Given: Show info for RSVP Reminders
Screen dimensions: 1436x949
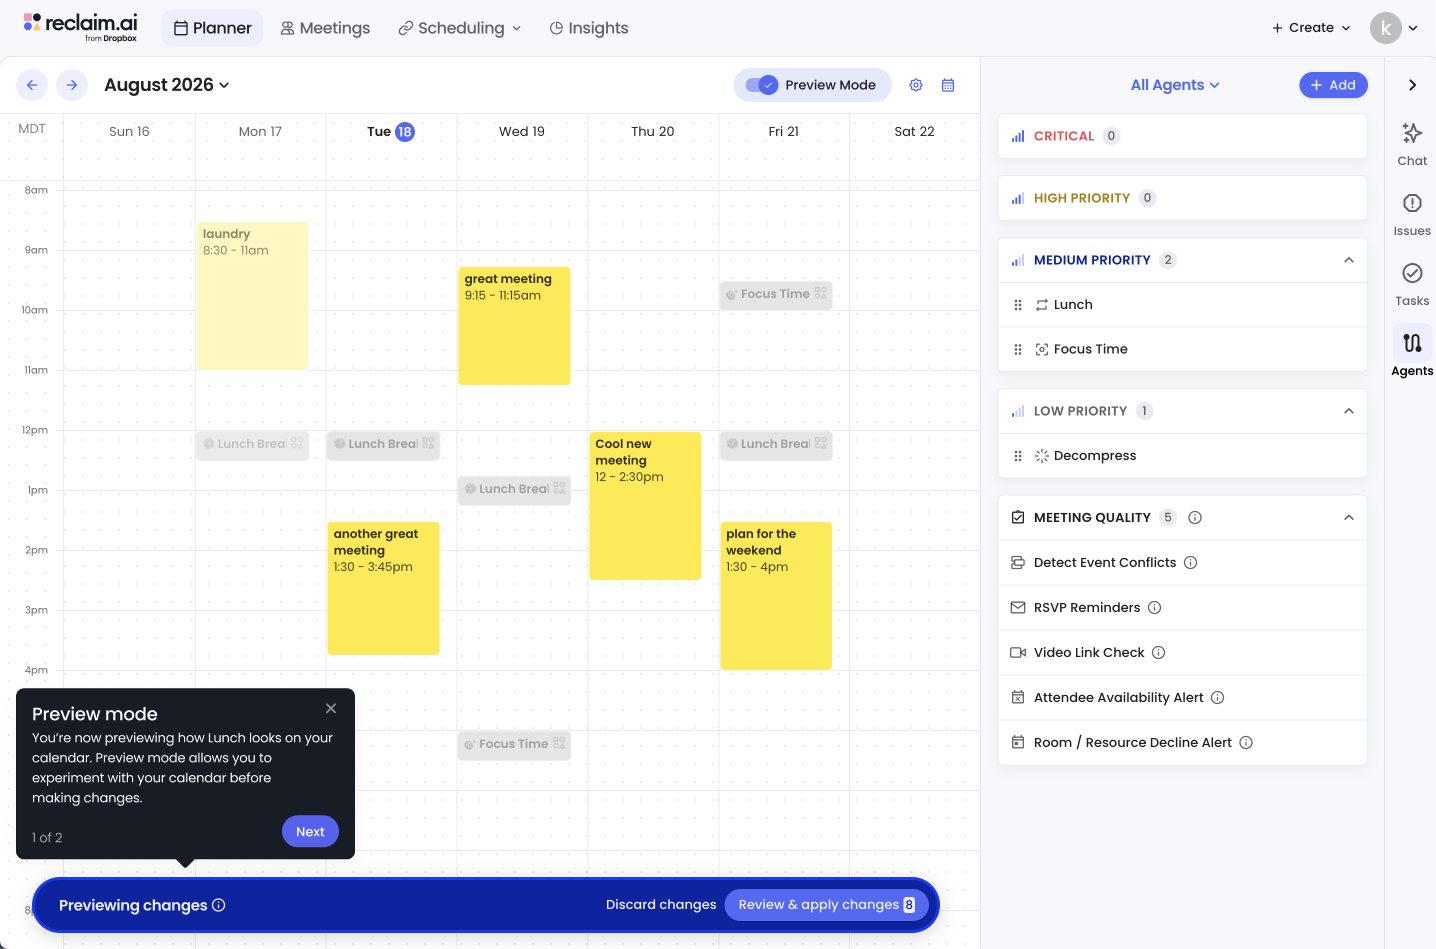Looking at the screenshot, I should (x=1154, y=607).
